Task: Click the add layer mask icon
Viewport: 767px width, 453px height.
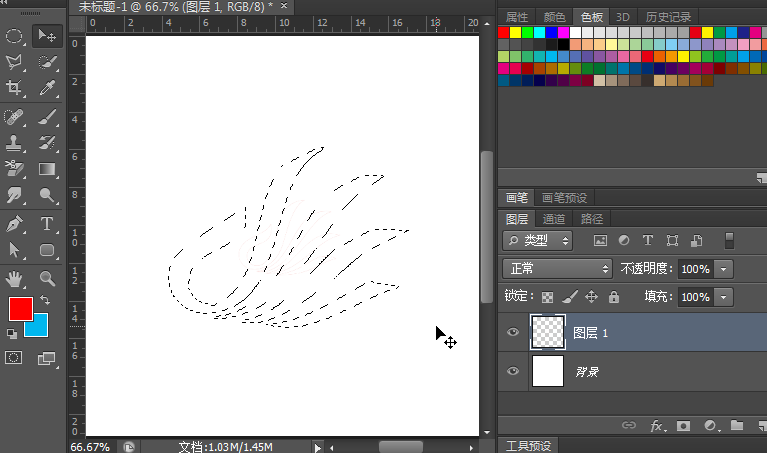Action: [683, 426]
